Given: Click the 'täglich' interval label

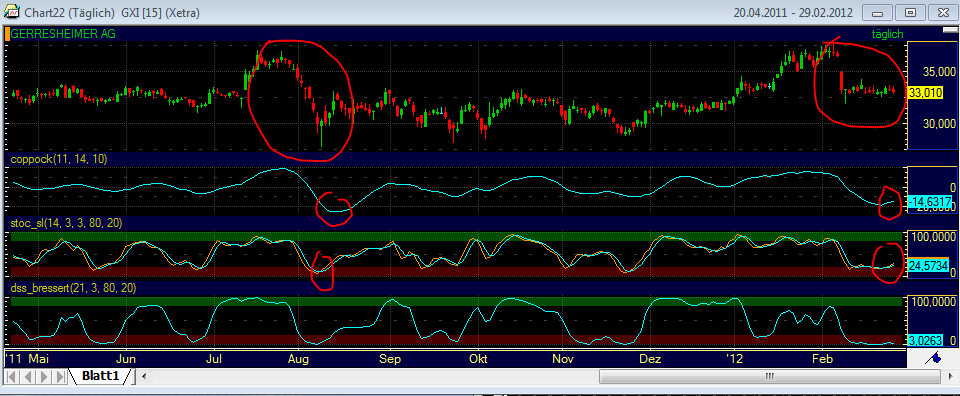Looking at the screenshot, I should click(x=887, y=34).
